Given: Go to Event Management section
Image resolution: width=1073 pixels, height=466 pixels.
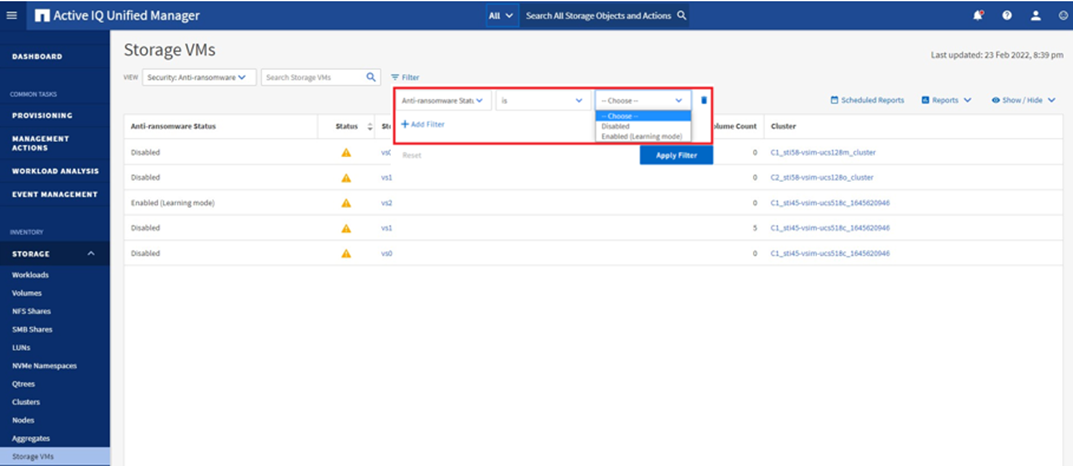Looking at the screenshot, I should tap(54, 194).
